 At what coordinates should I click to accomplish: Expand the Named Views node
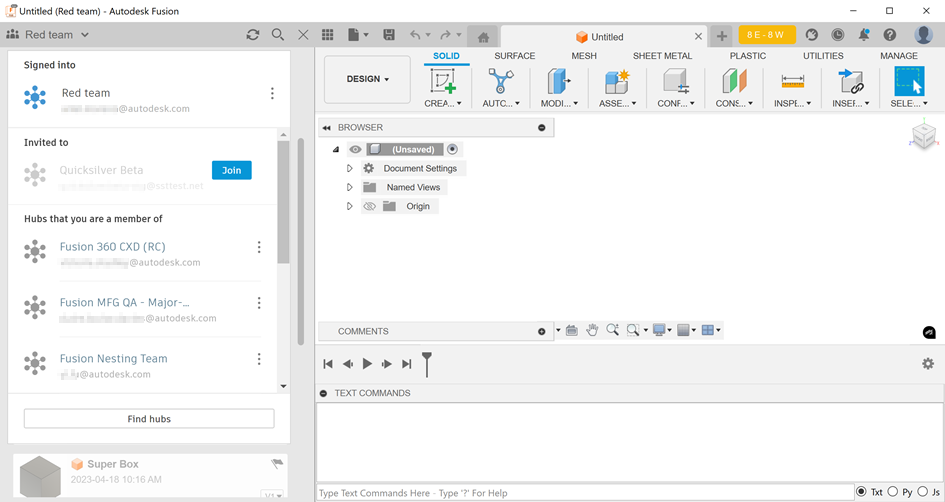coord(350,187)
